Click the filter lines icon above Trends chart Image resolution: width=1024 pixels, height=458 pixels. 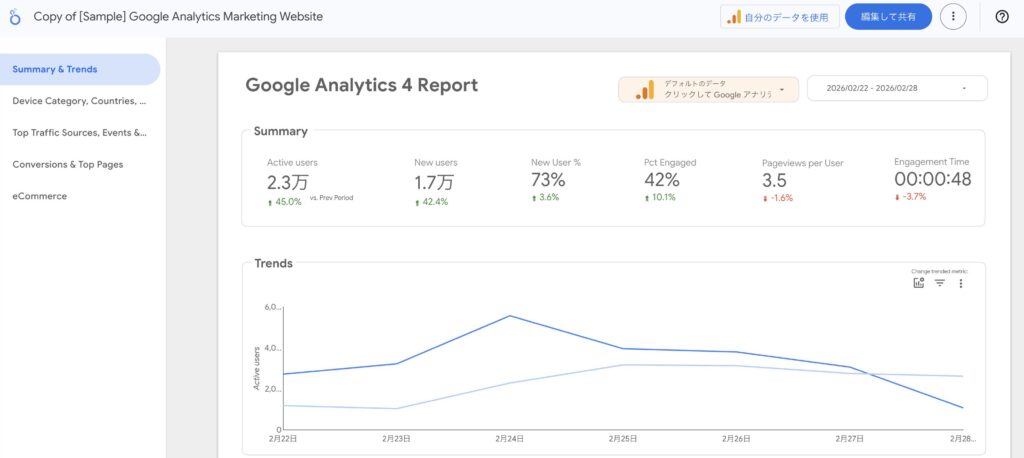940,283
